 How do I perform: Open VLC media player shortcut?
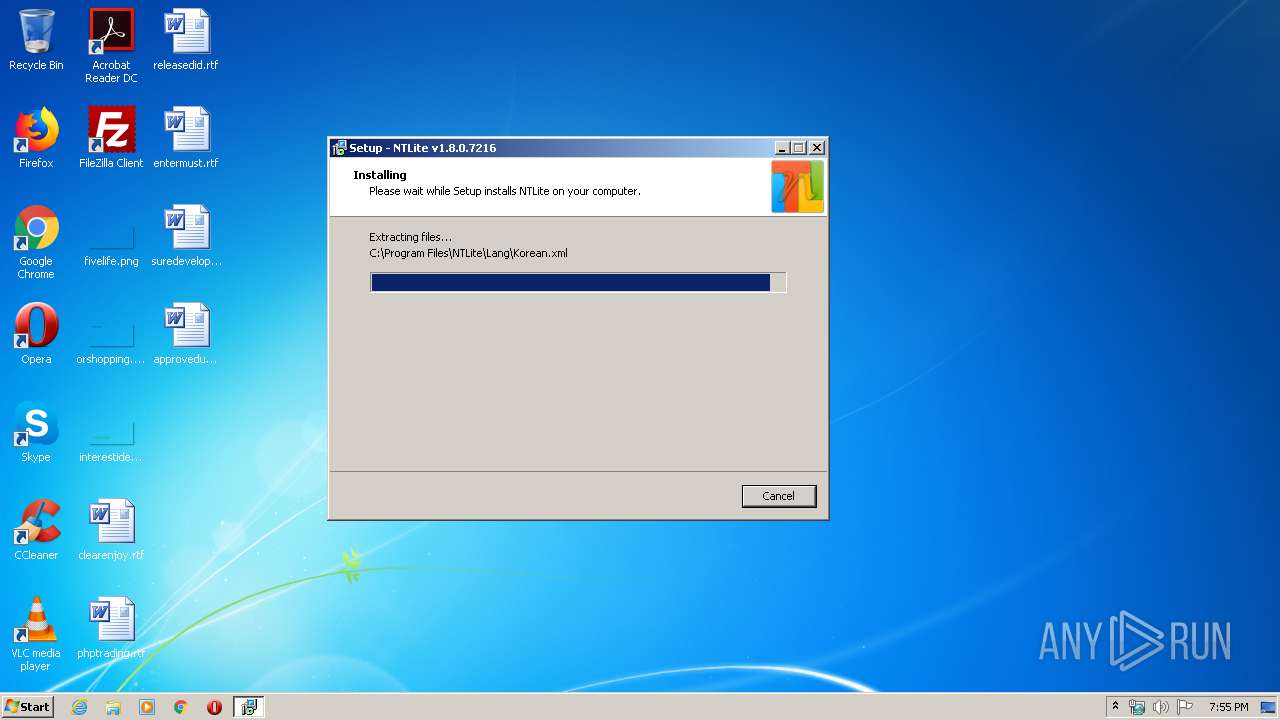coord(36,634)
